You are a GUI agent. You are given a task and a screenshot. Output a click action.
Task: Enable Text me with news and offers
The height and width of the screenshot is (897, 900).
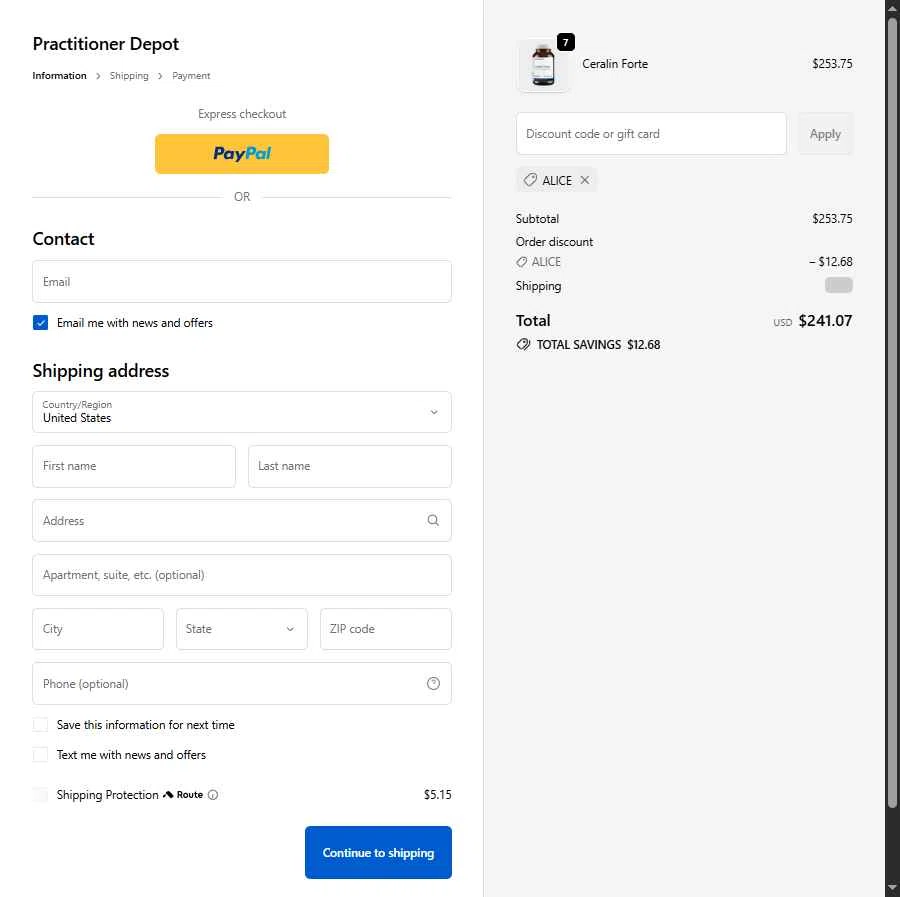(40, 755)
